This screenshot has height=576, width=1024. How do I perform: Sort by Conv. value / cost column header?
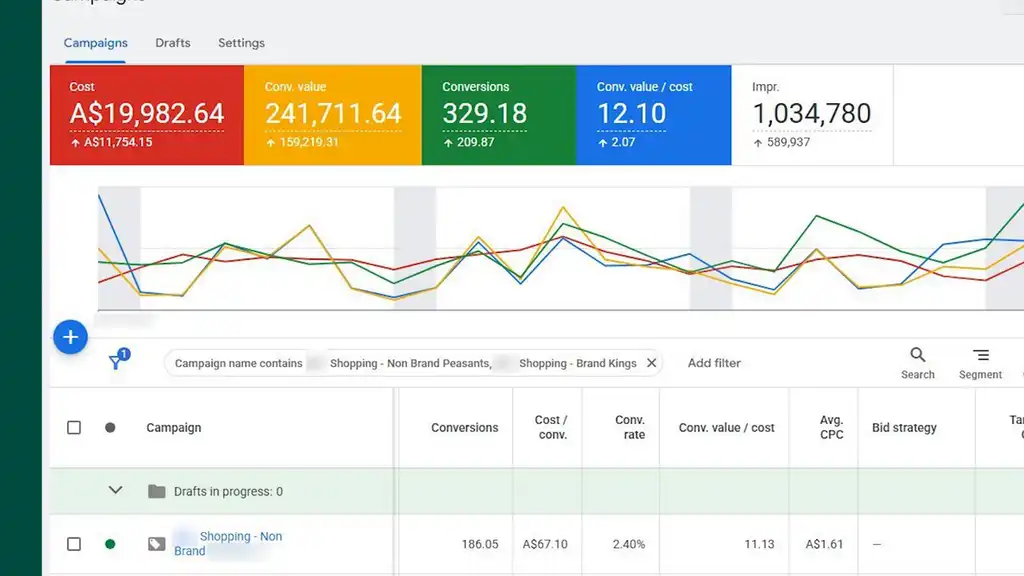pyautogui.click(x=726, y=428)
